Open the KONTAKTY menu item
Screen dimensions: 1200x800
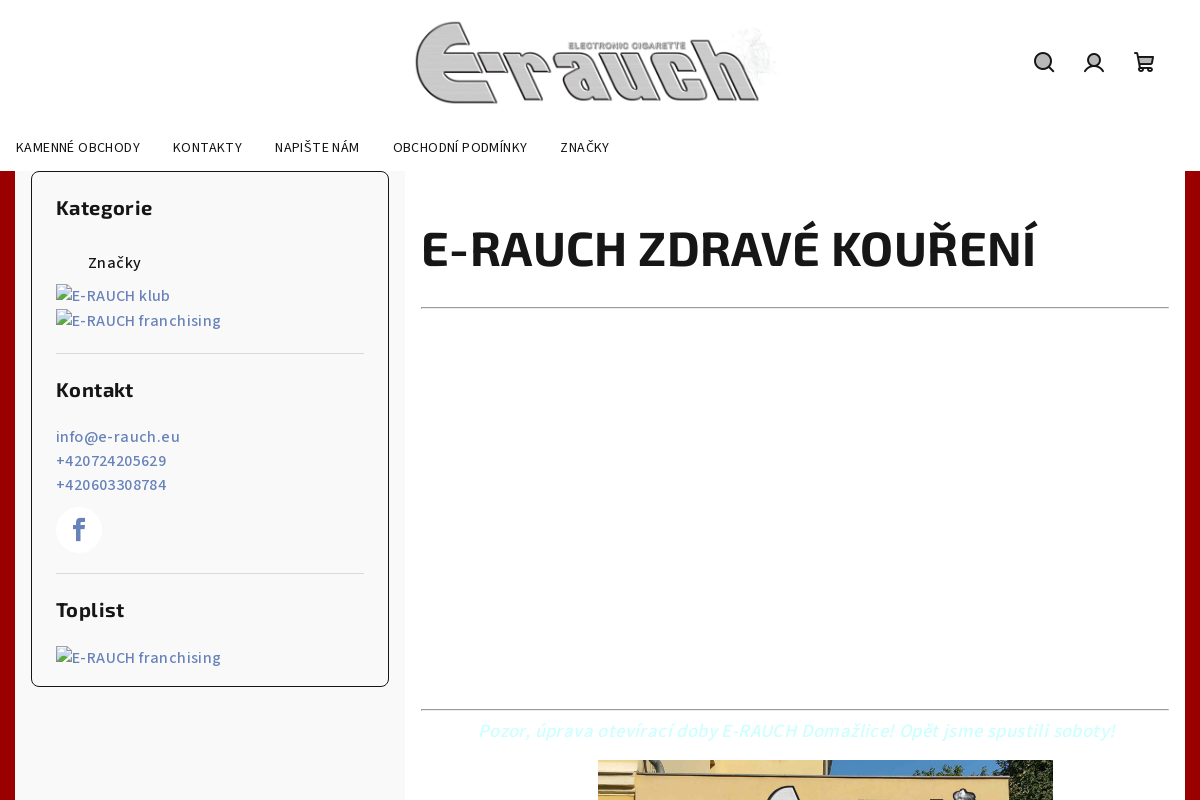(x=207, y=146)
